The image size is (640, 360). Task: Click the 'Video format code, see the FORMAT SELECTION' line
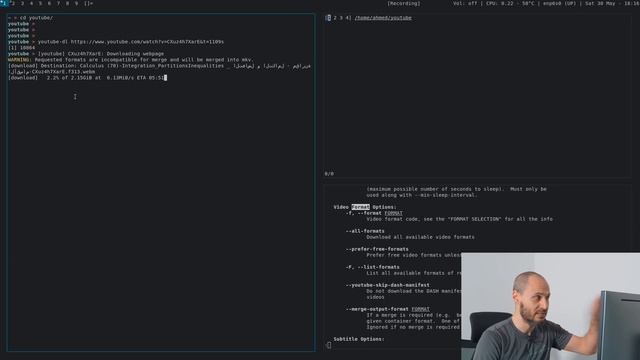tap(460, 219)
